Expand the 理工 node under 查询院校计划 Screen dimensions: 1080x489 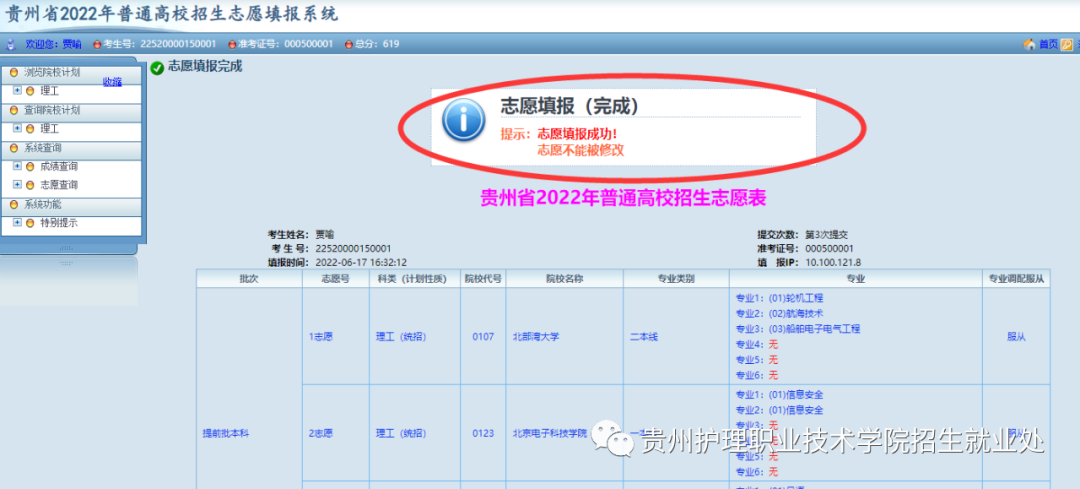pyautogui.click(x=17, y=128)
